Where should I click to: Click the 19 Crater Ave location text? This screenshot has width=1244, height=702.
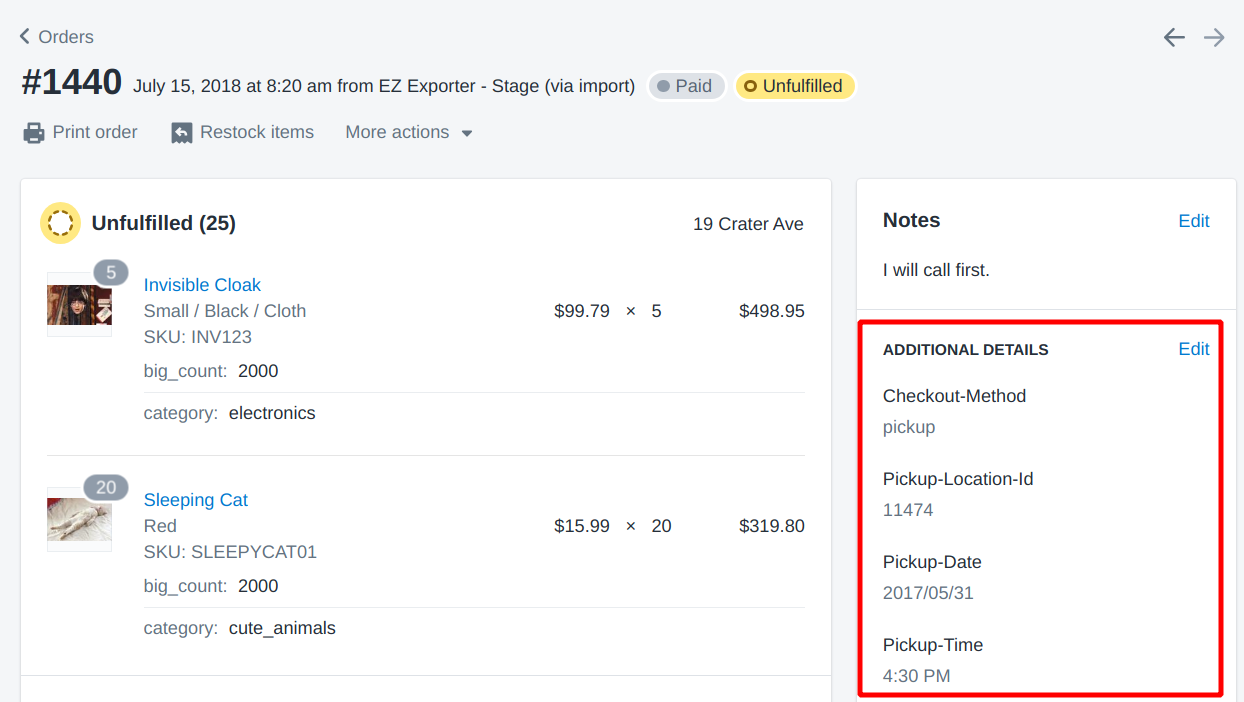coord(748,224)
